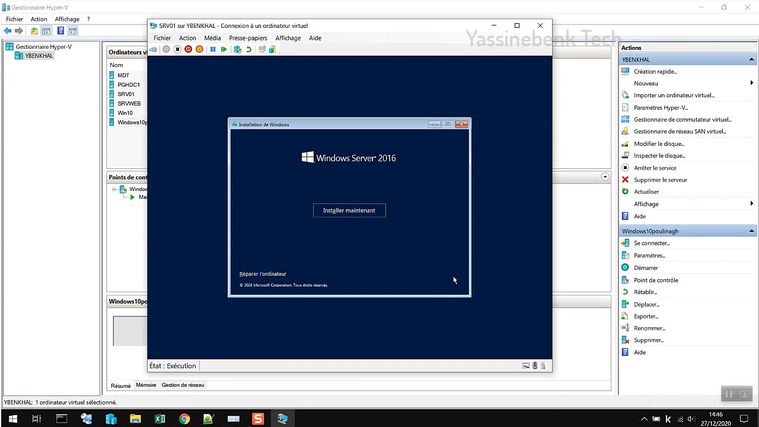Open Affichage menu in SRV01 window
The image size is (759, 427).
288,38
